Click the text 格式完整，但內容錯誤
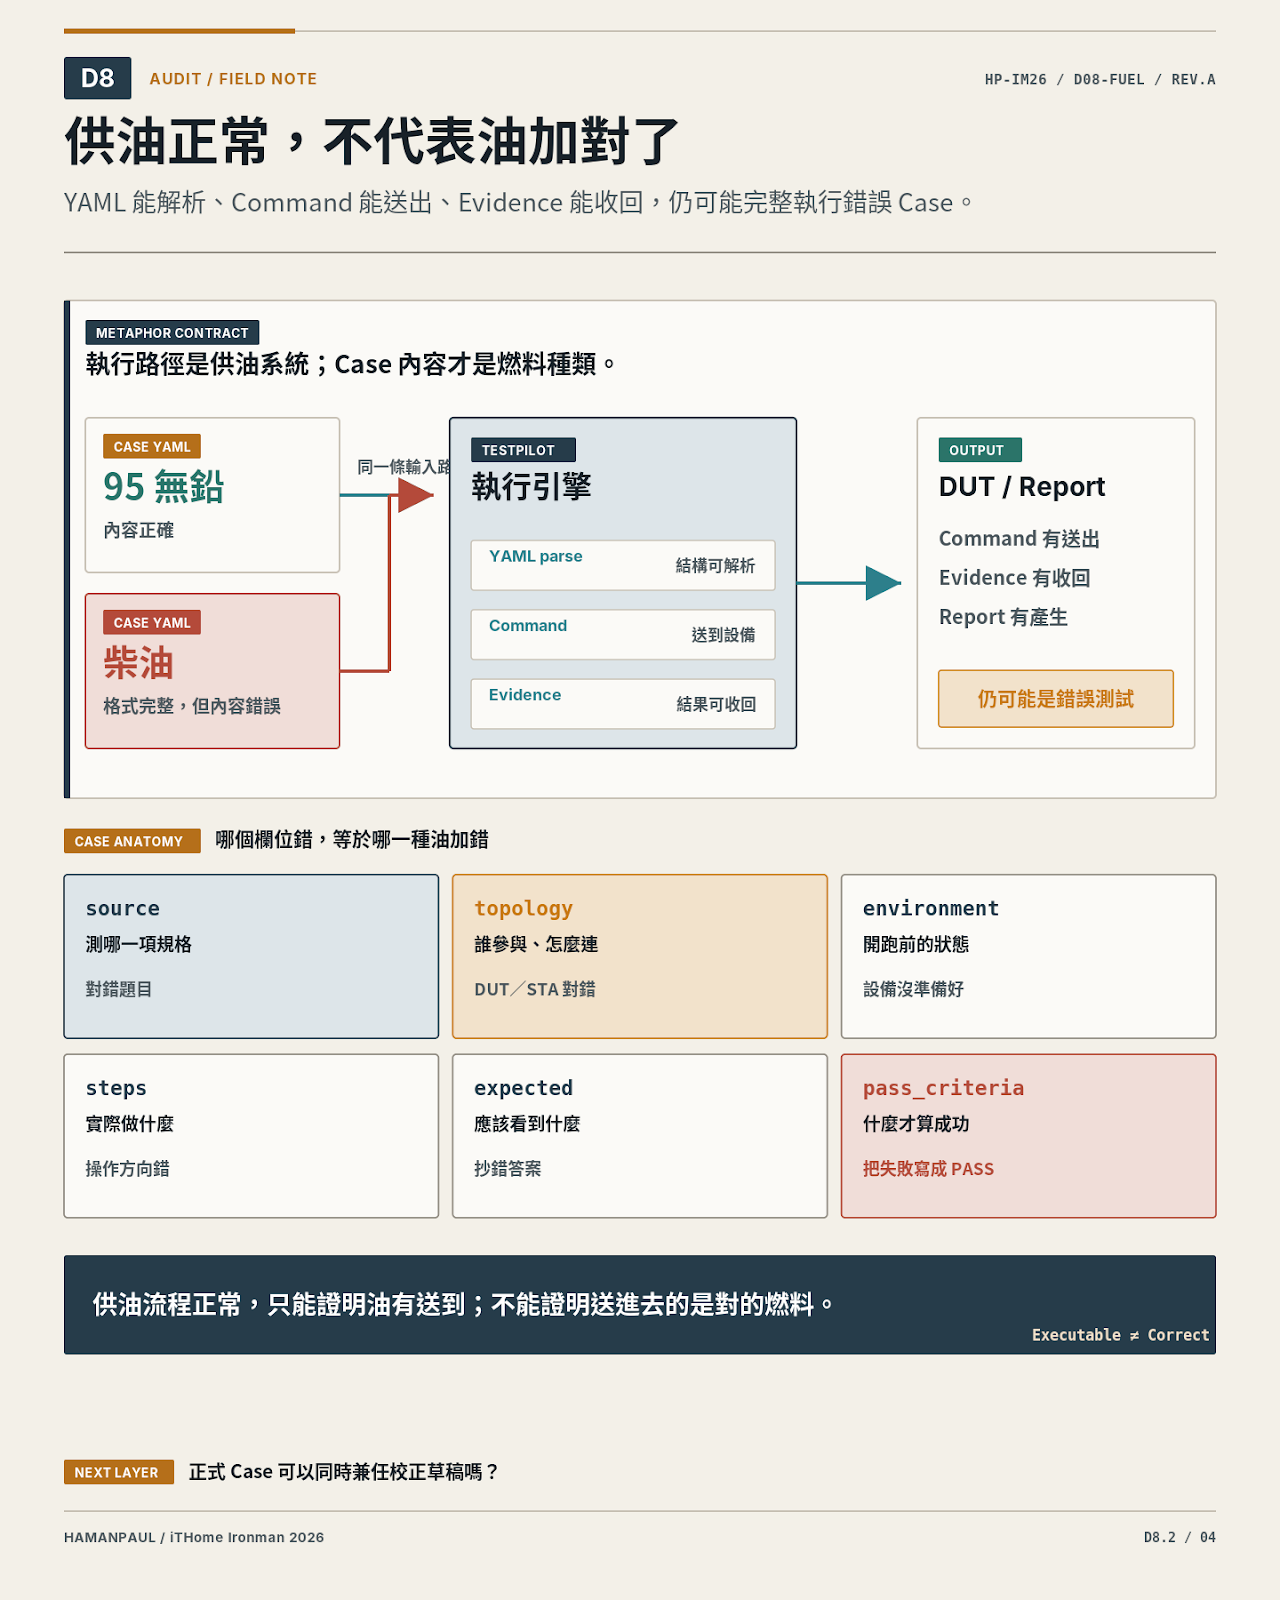Screen dimensions: 1280x1600 click(192, 706)
